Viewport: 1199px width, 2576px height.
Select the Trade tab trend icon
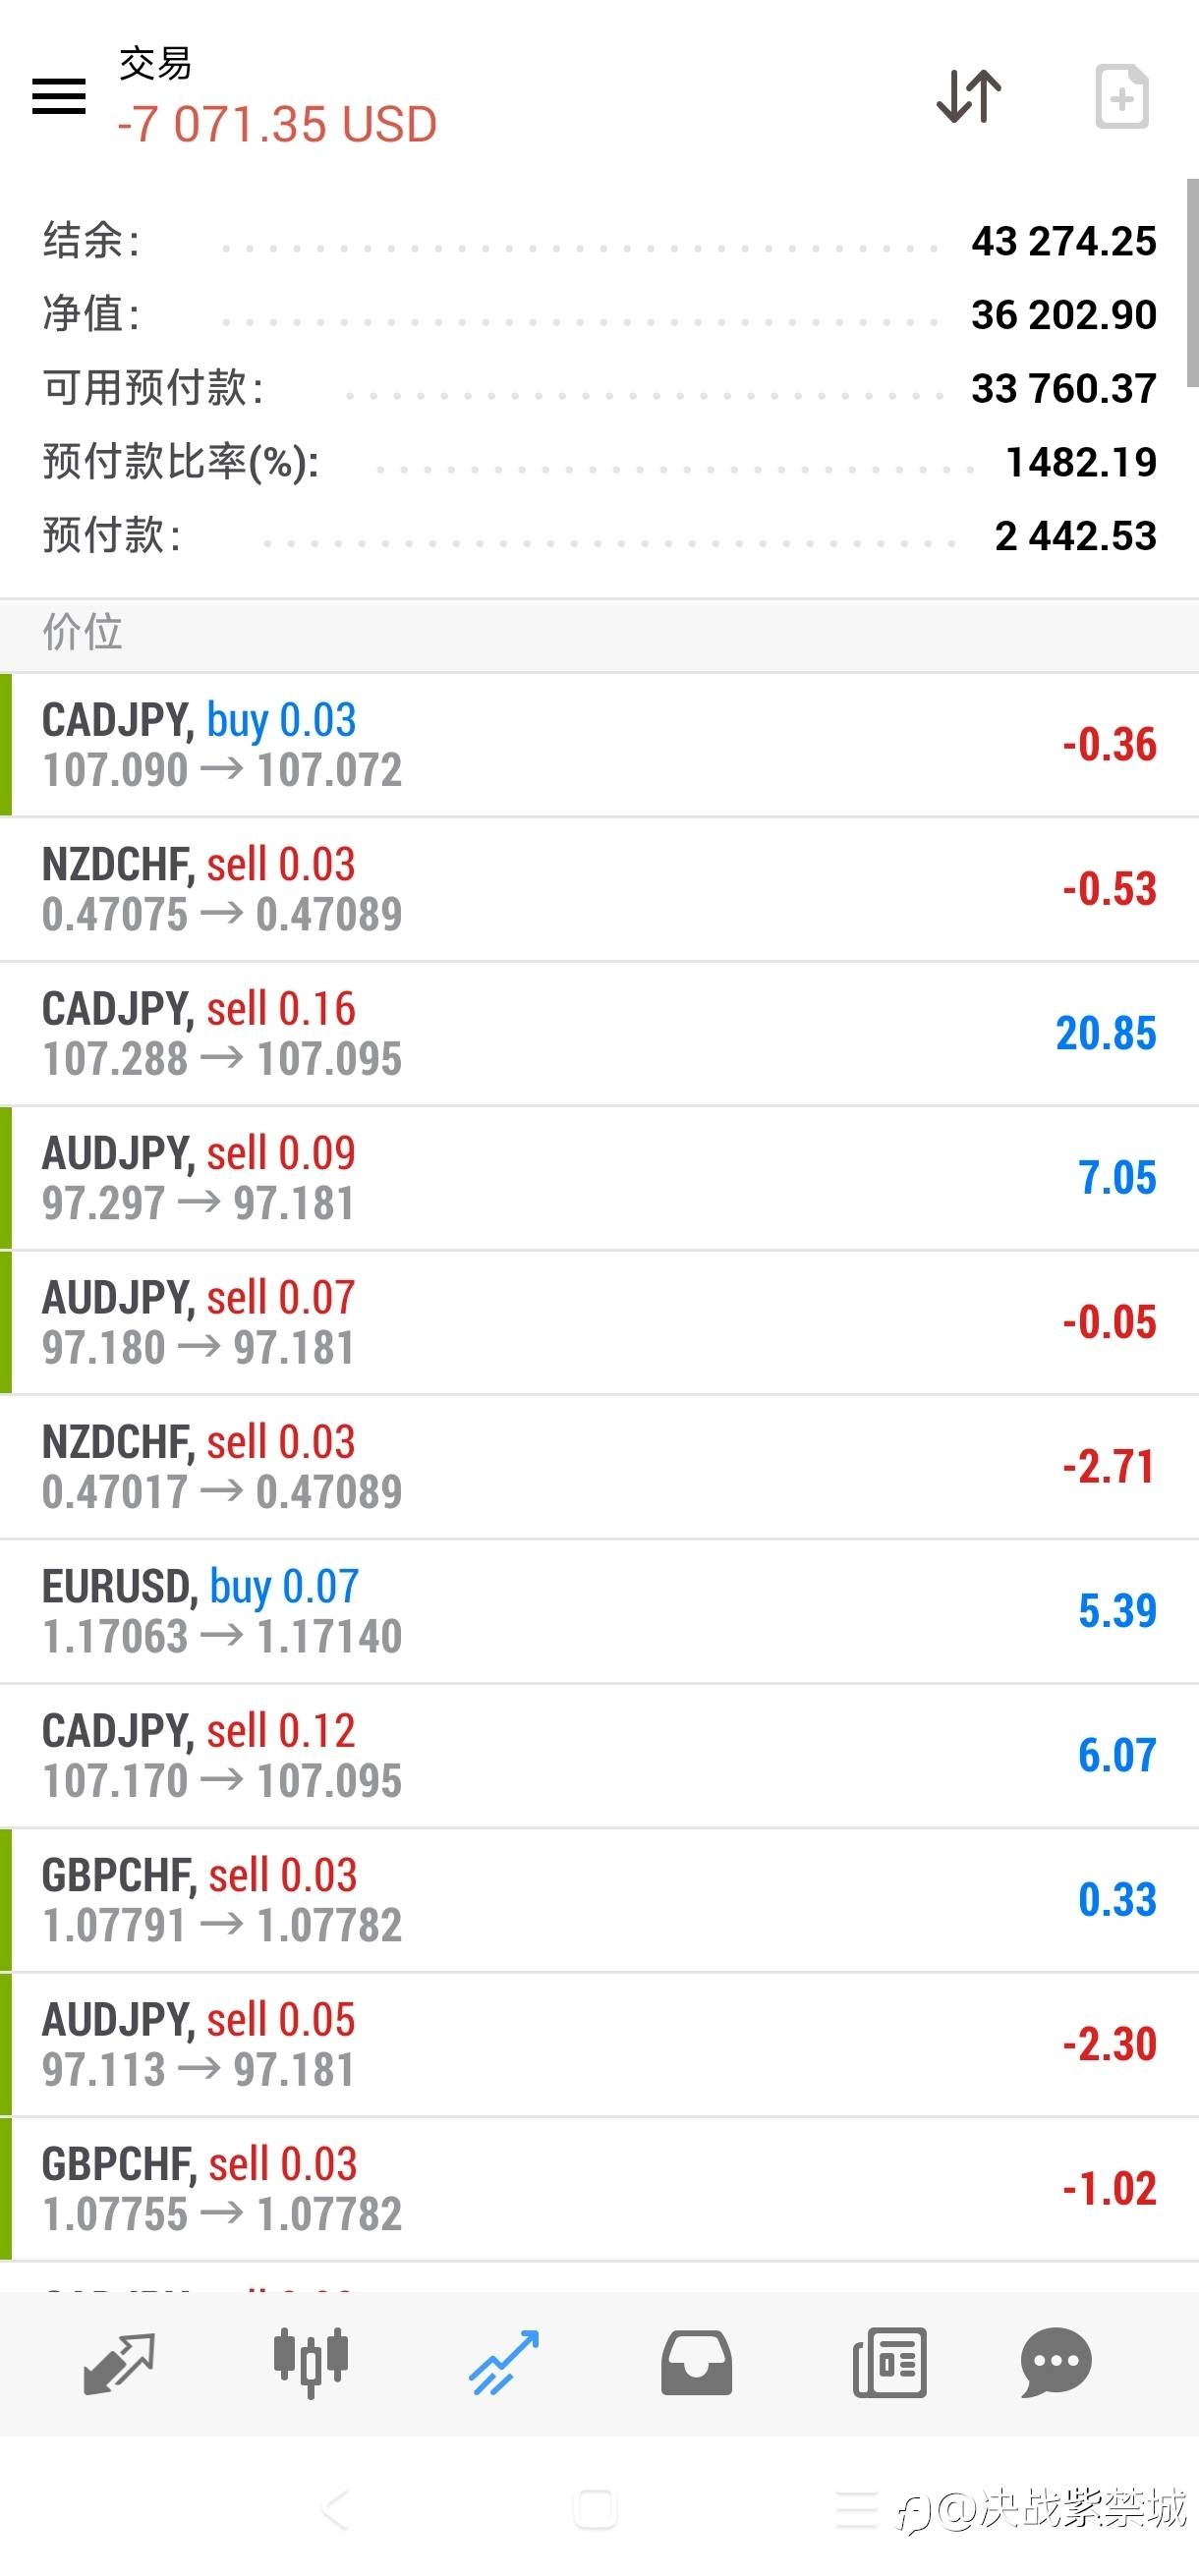(x=504, y=2364)
